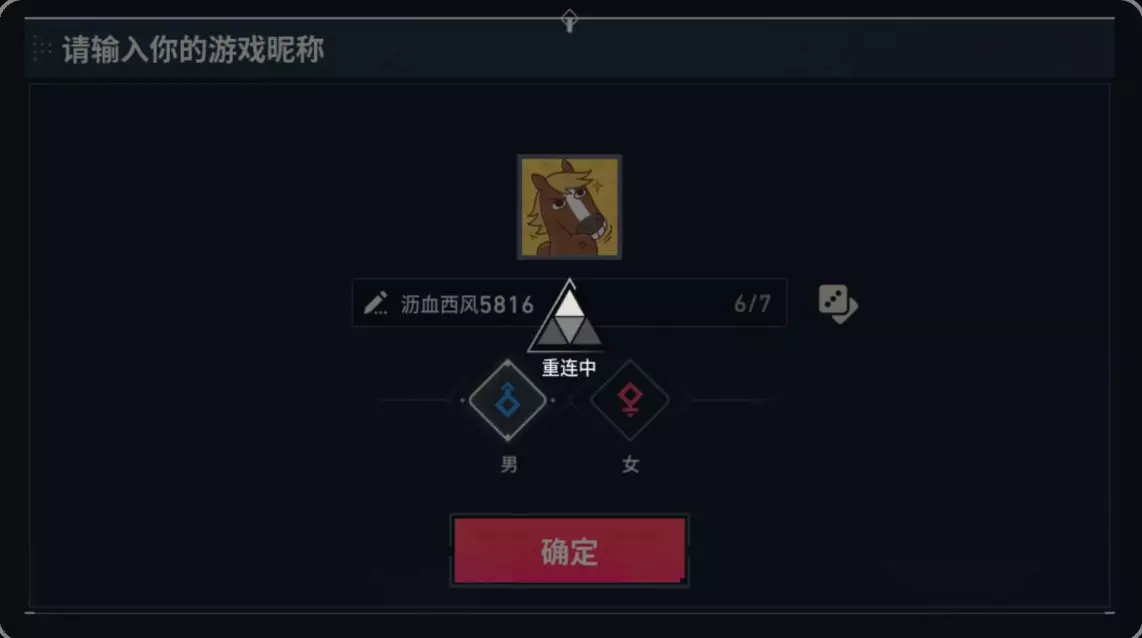Click the title 请输入你的游戏昵称
Screen dimensions: 1142x638
[x=193, y=50]
